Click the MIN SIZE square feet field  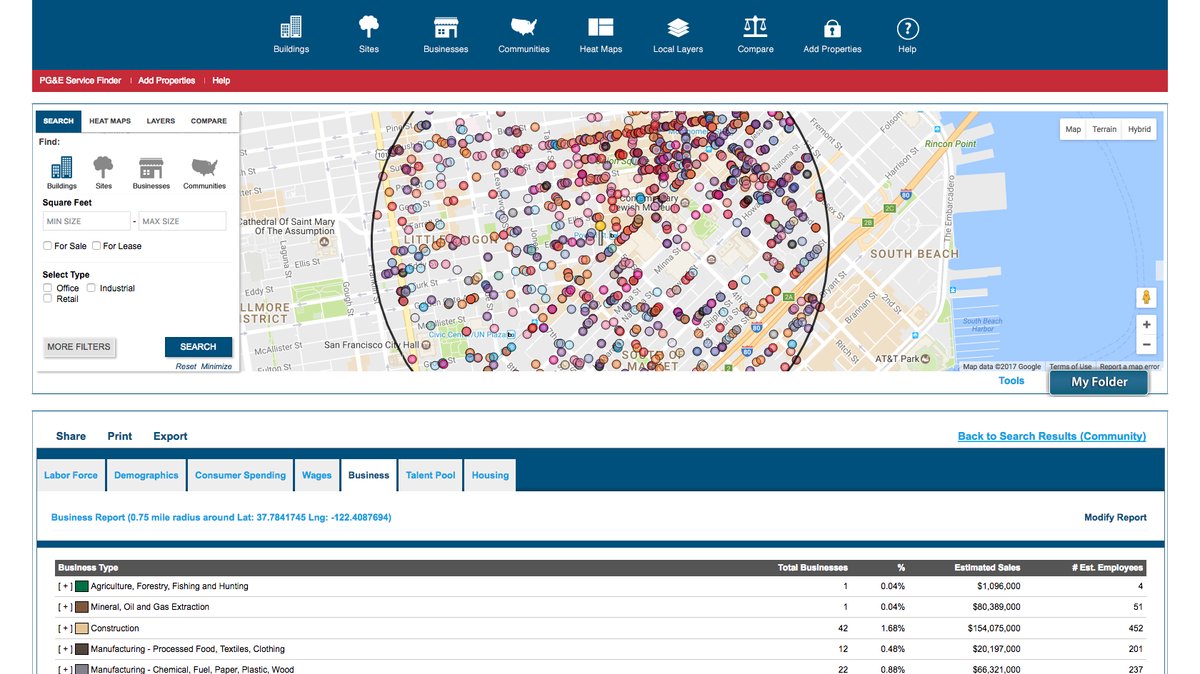pos(86,221)
